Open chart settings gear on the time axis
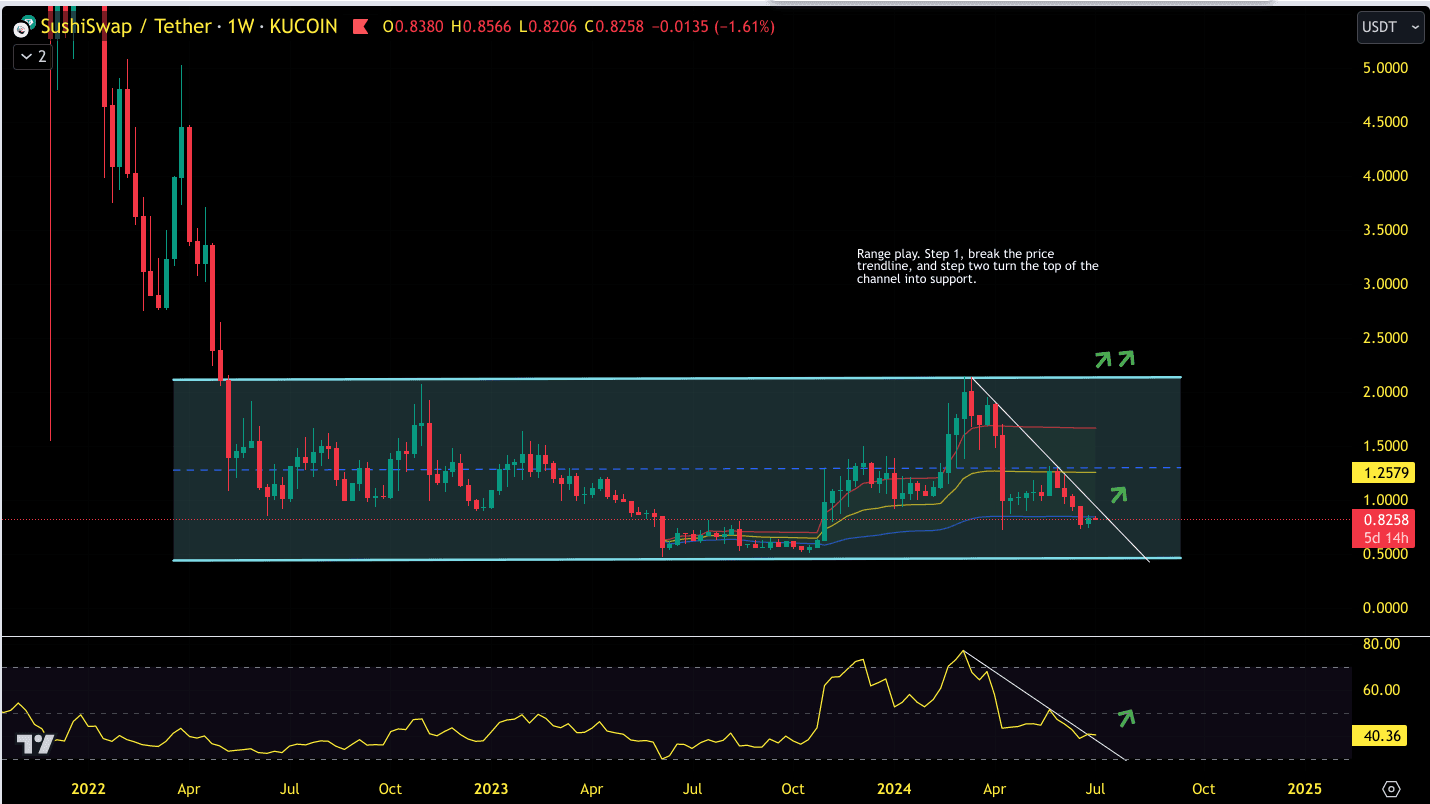The width and height of the screenshot is (1430, 804). click(x=1391, y=788)
